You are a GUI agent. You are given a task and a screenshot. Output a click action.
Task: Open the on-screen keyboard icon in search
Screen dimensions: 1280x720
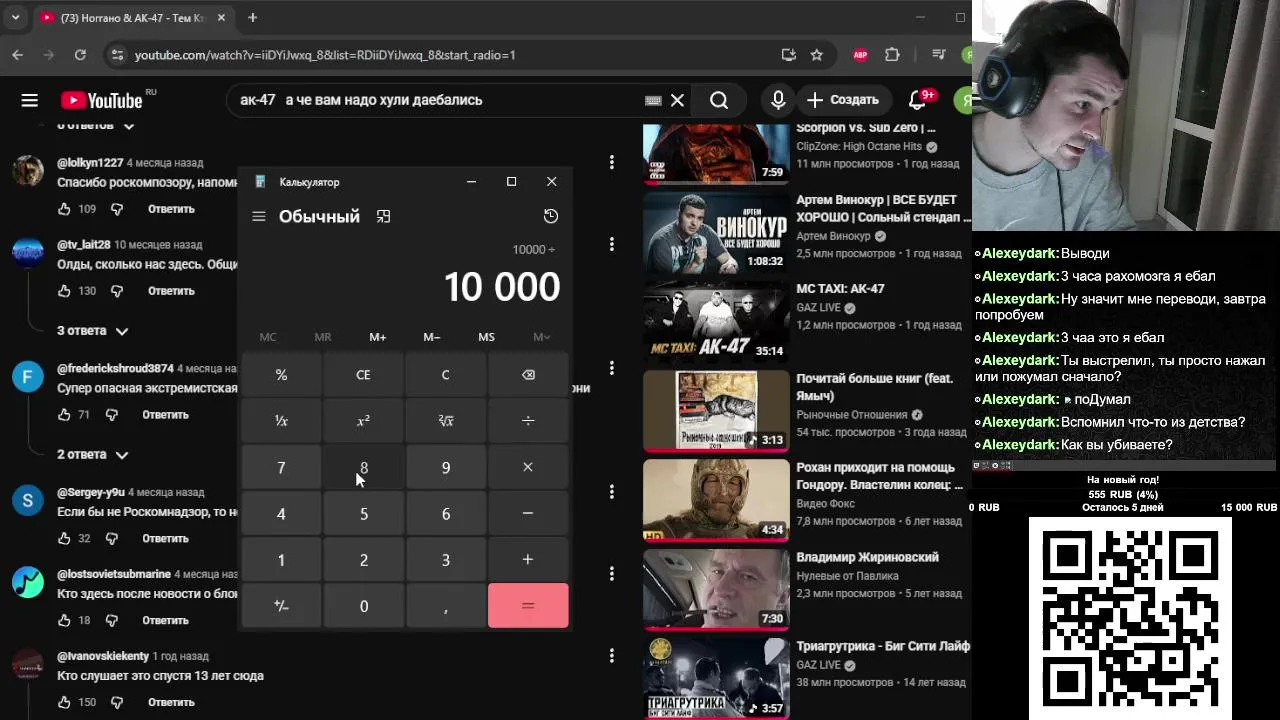click(653, 100)
